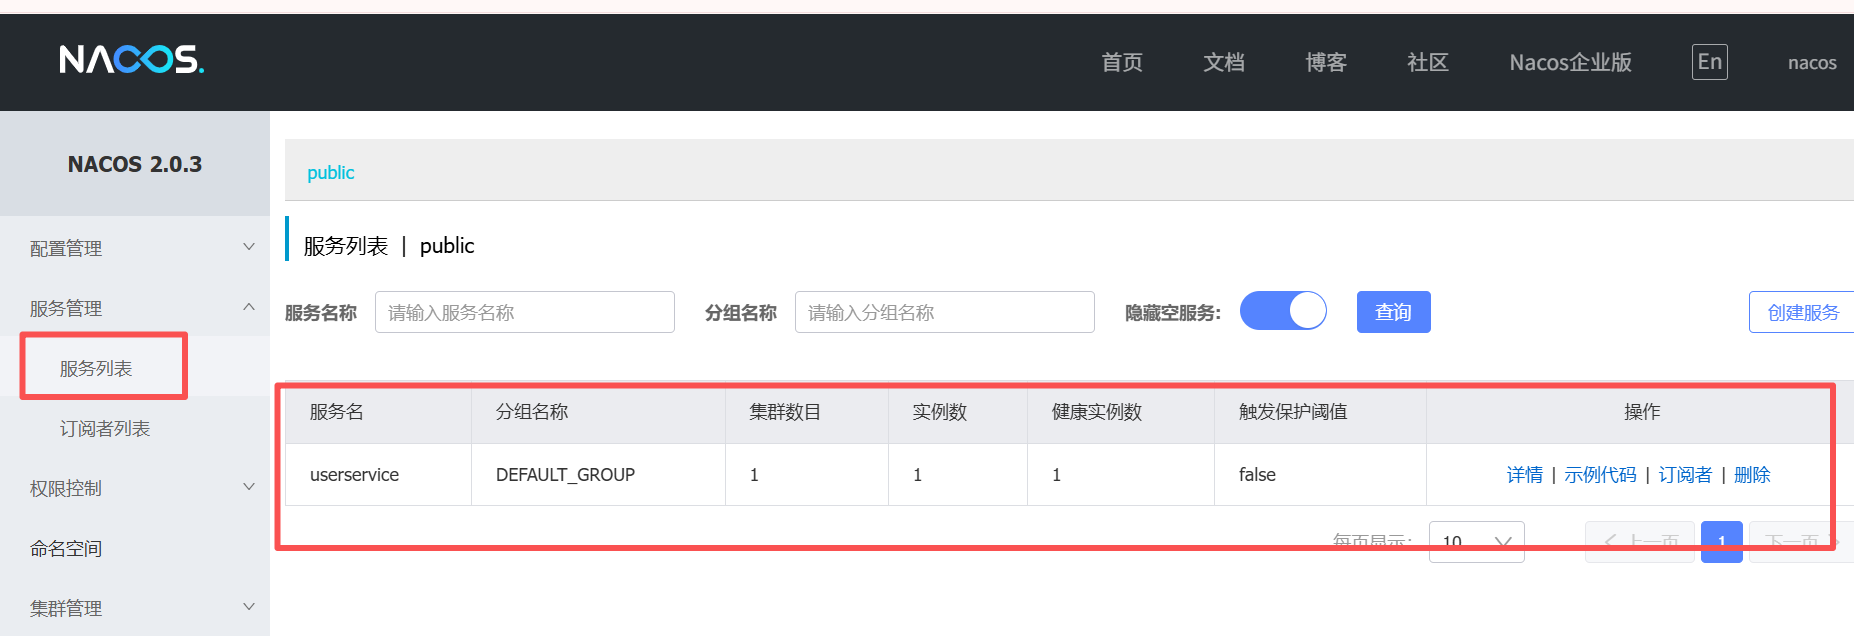Screen dimensions: 1854x636
Task: Open the page size dropdown showing 10
Action: click(1477, 542)
